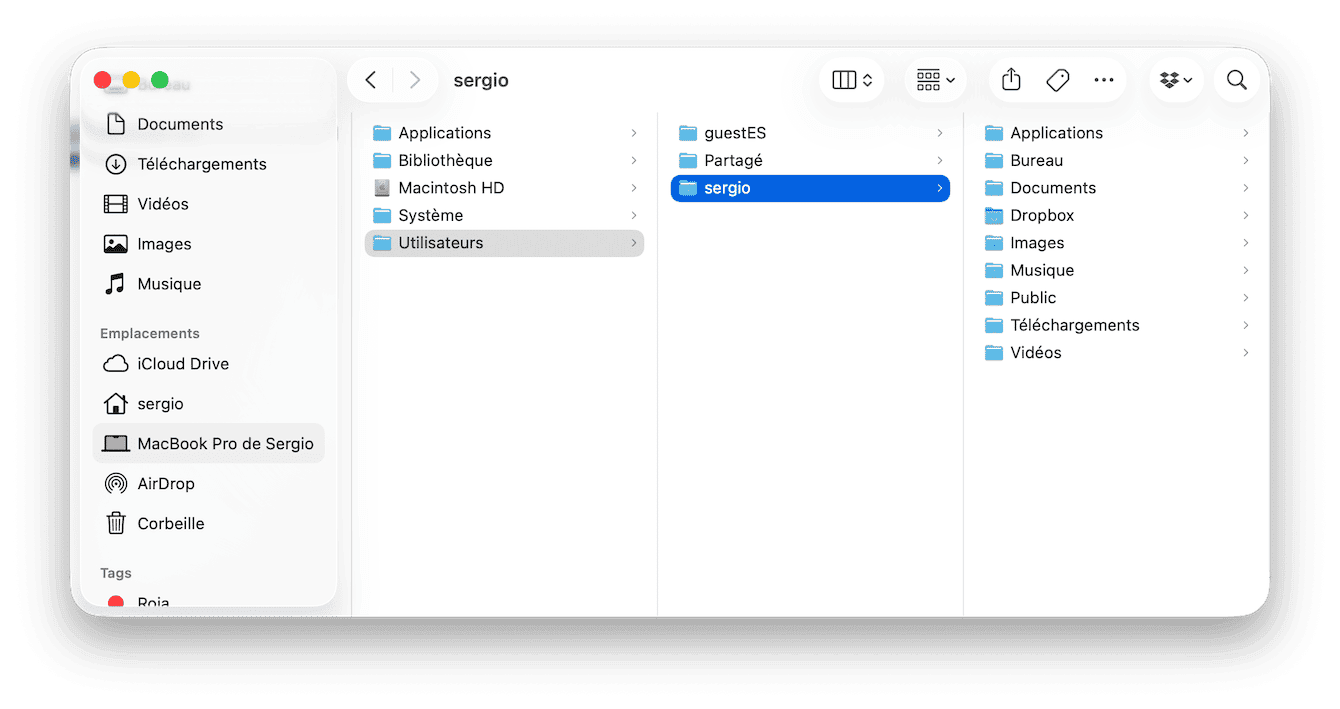Open the Share menu icon
This screenshot has width=1340, height=709.
(x=1011, y=80)
